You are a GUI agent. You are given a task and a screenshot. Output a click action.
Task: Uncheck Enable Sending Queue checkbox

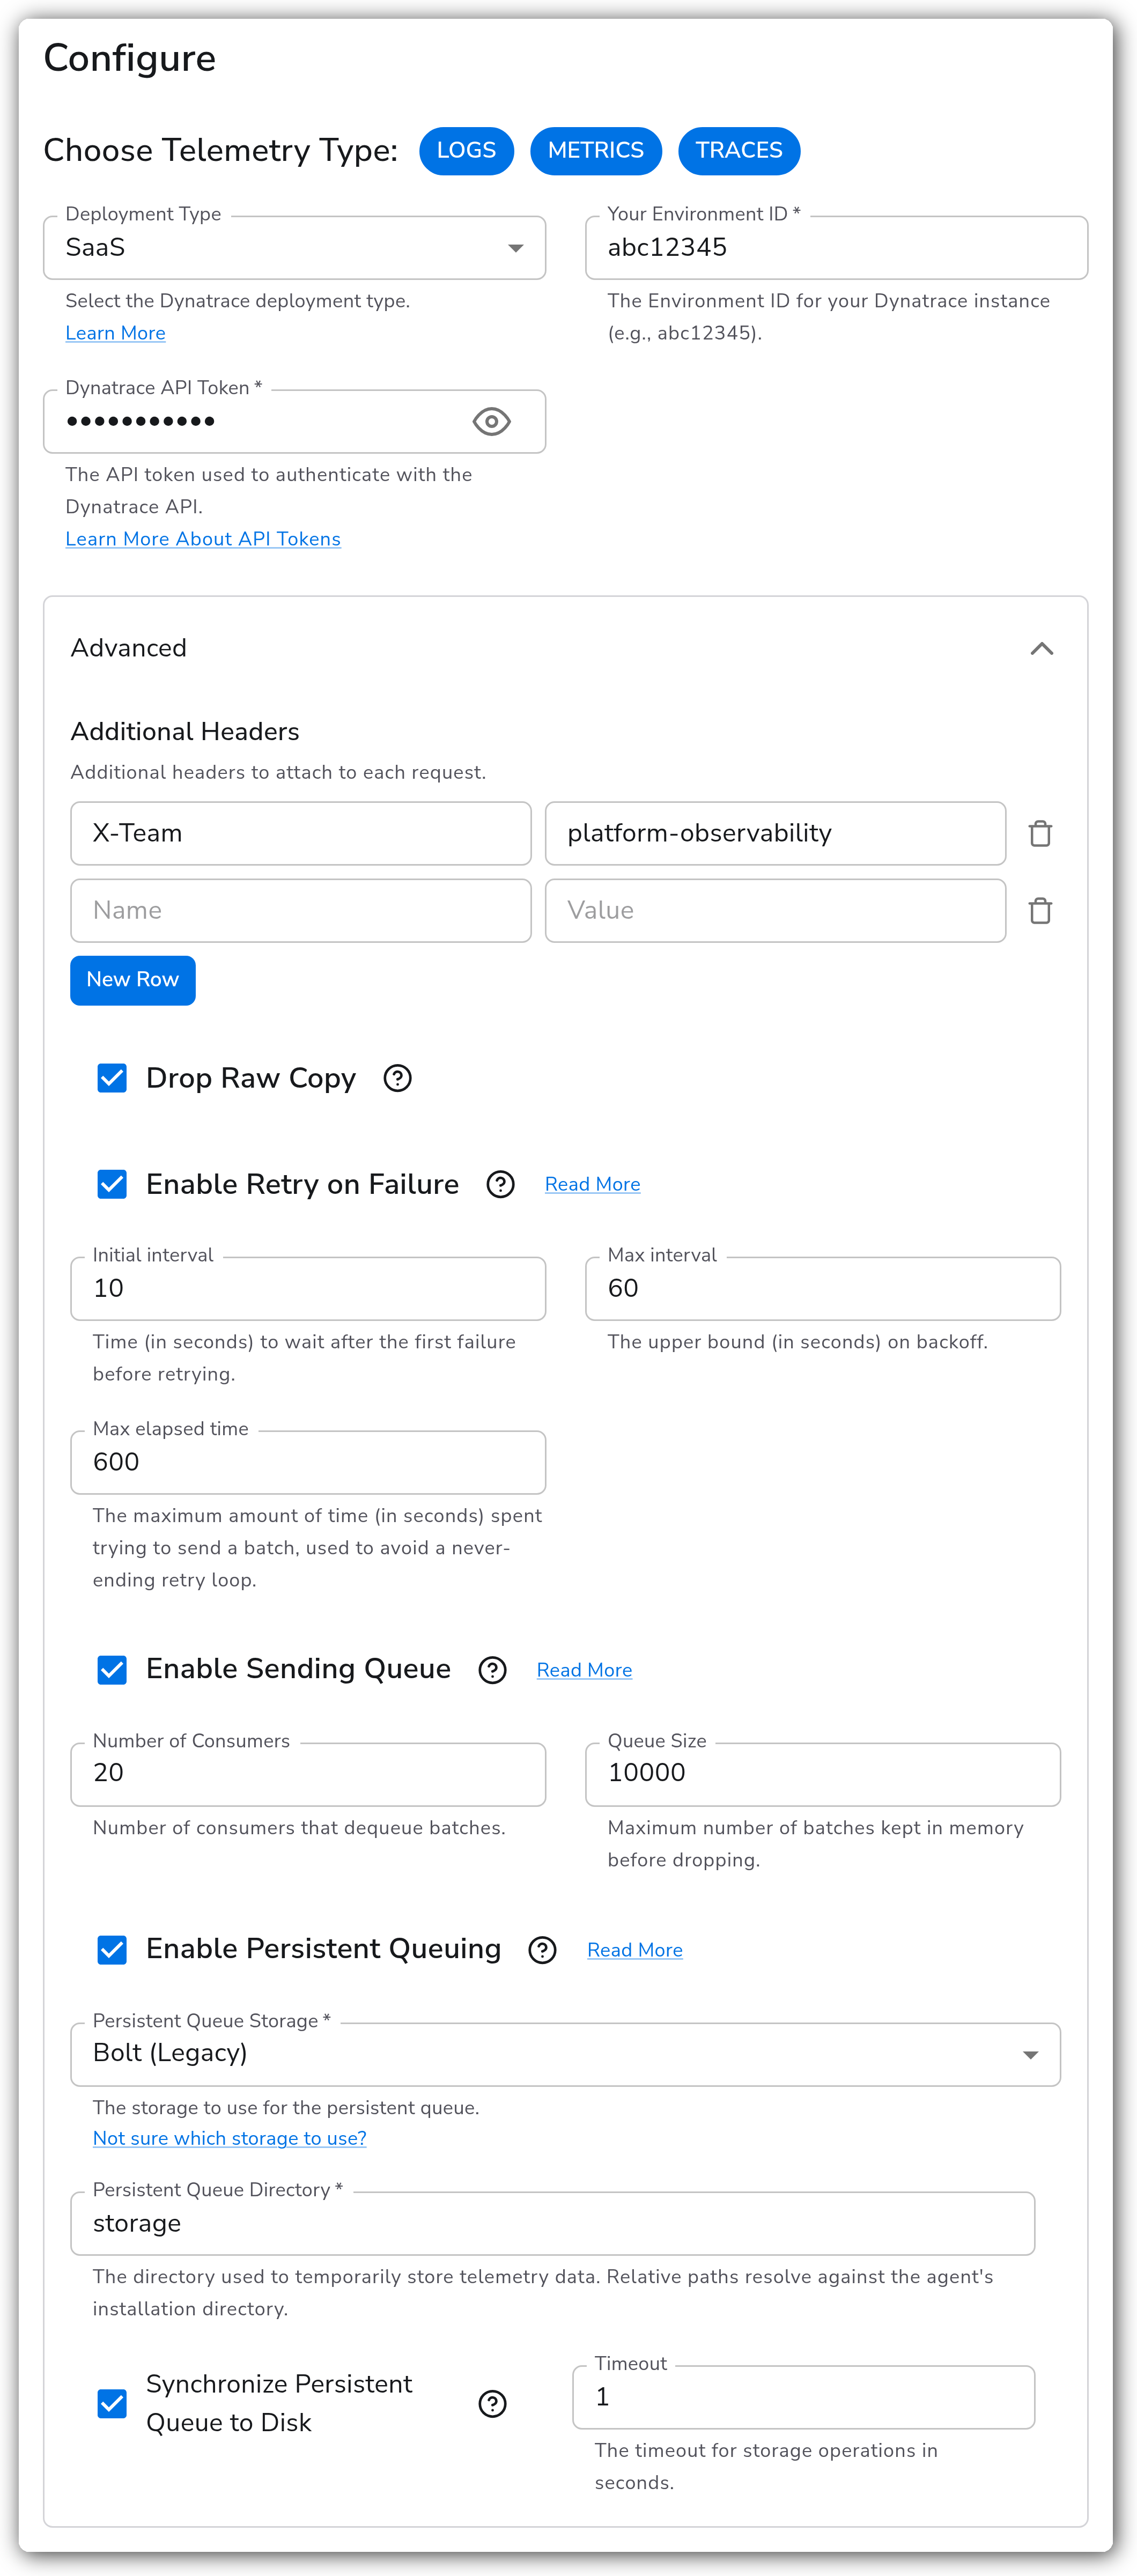112,1670
